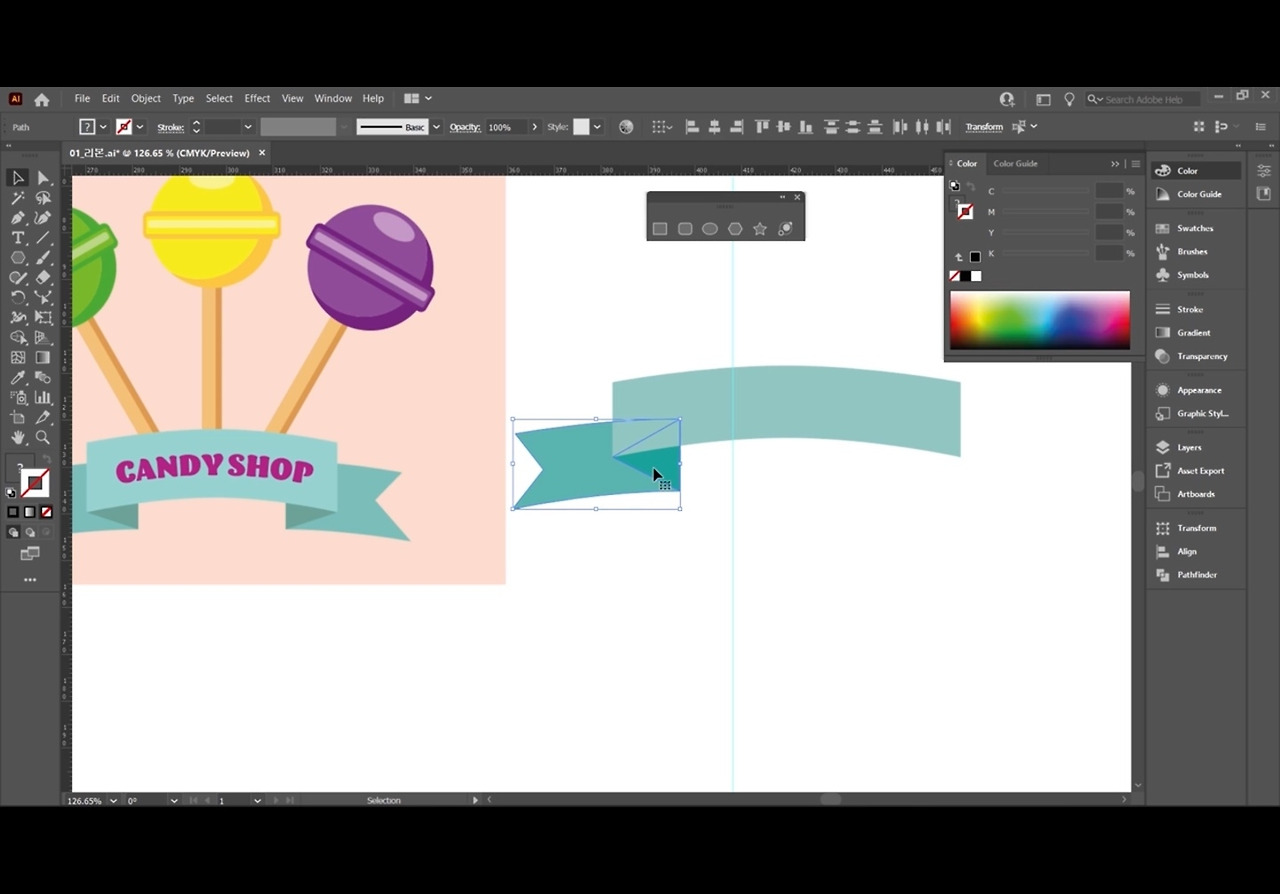
Task: Reset default fill and stroke
Action: (x=11, y=493)
